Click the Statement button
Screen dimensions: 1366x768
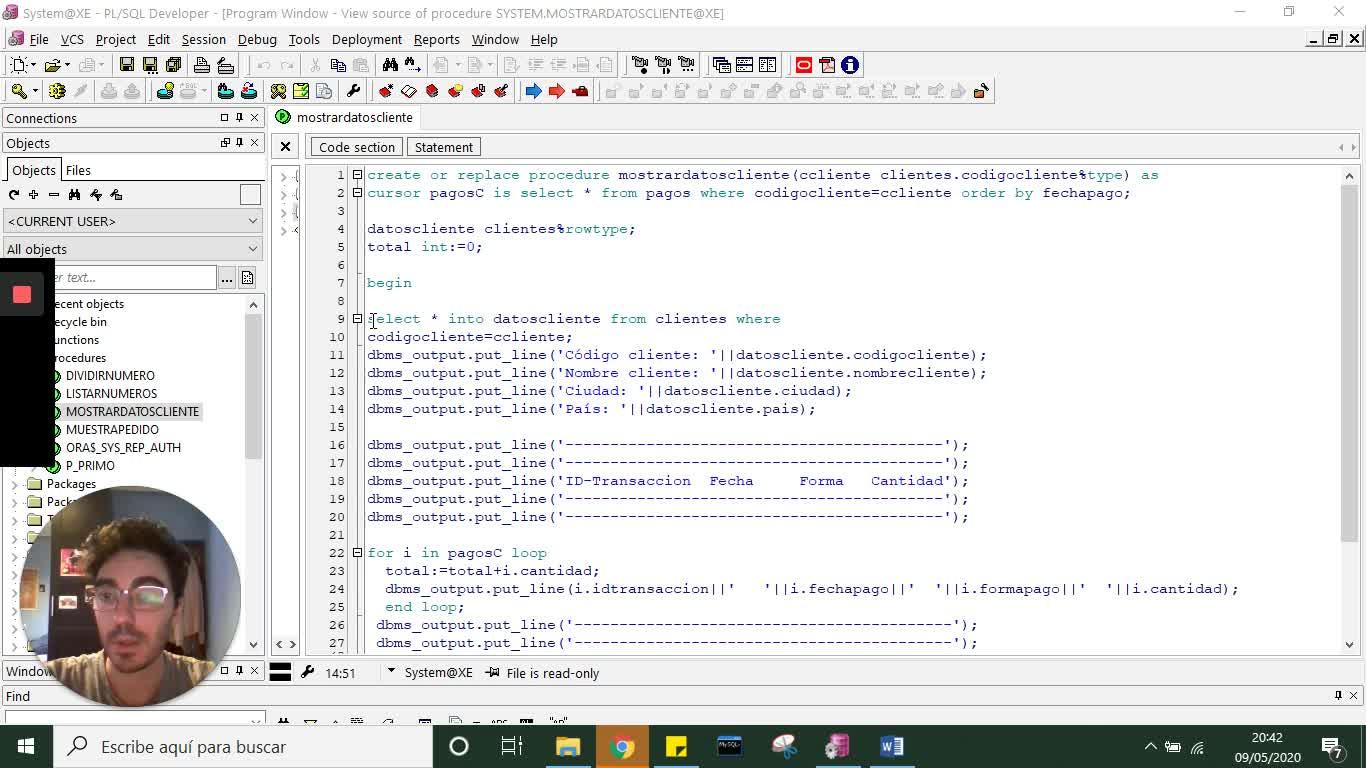(x=443, y=147)
